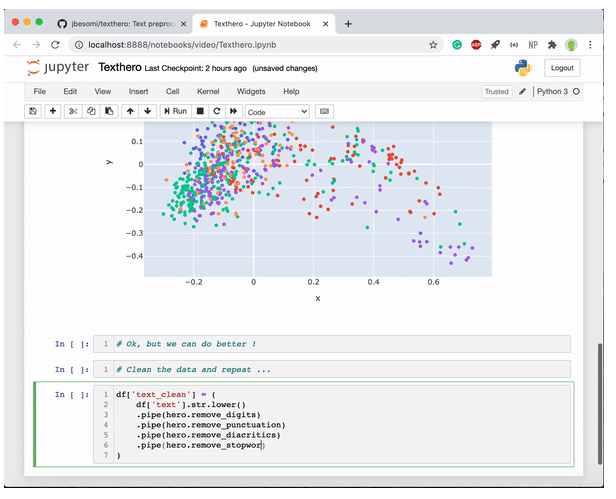The image size is (616, 499).
Task: Click the ABP adblock extension icon
Action: click(476, 45)
